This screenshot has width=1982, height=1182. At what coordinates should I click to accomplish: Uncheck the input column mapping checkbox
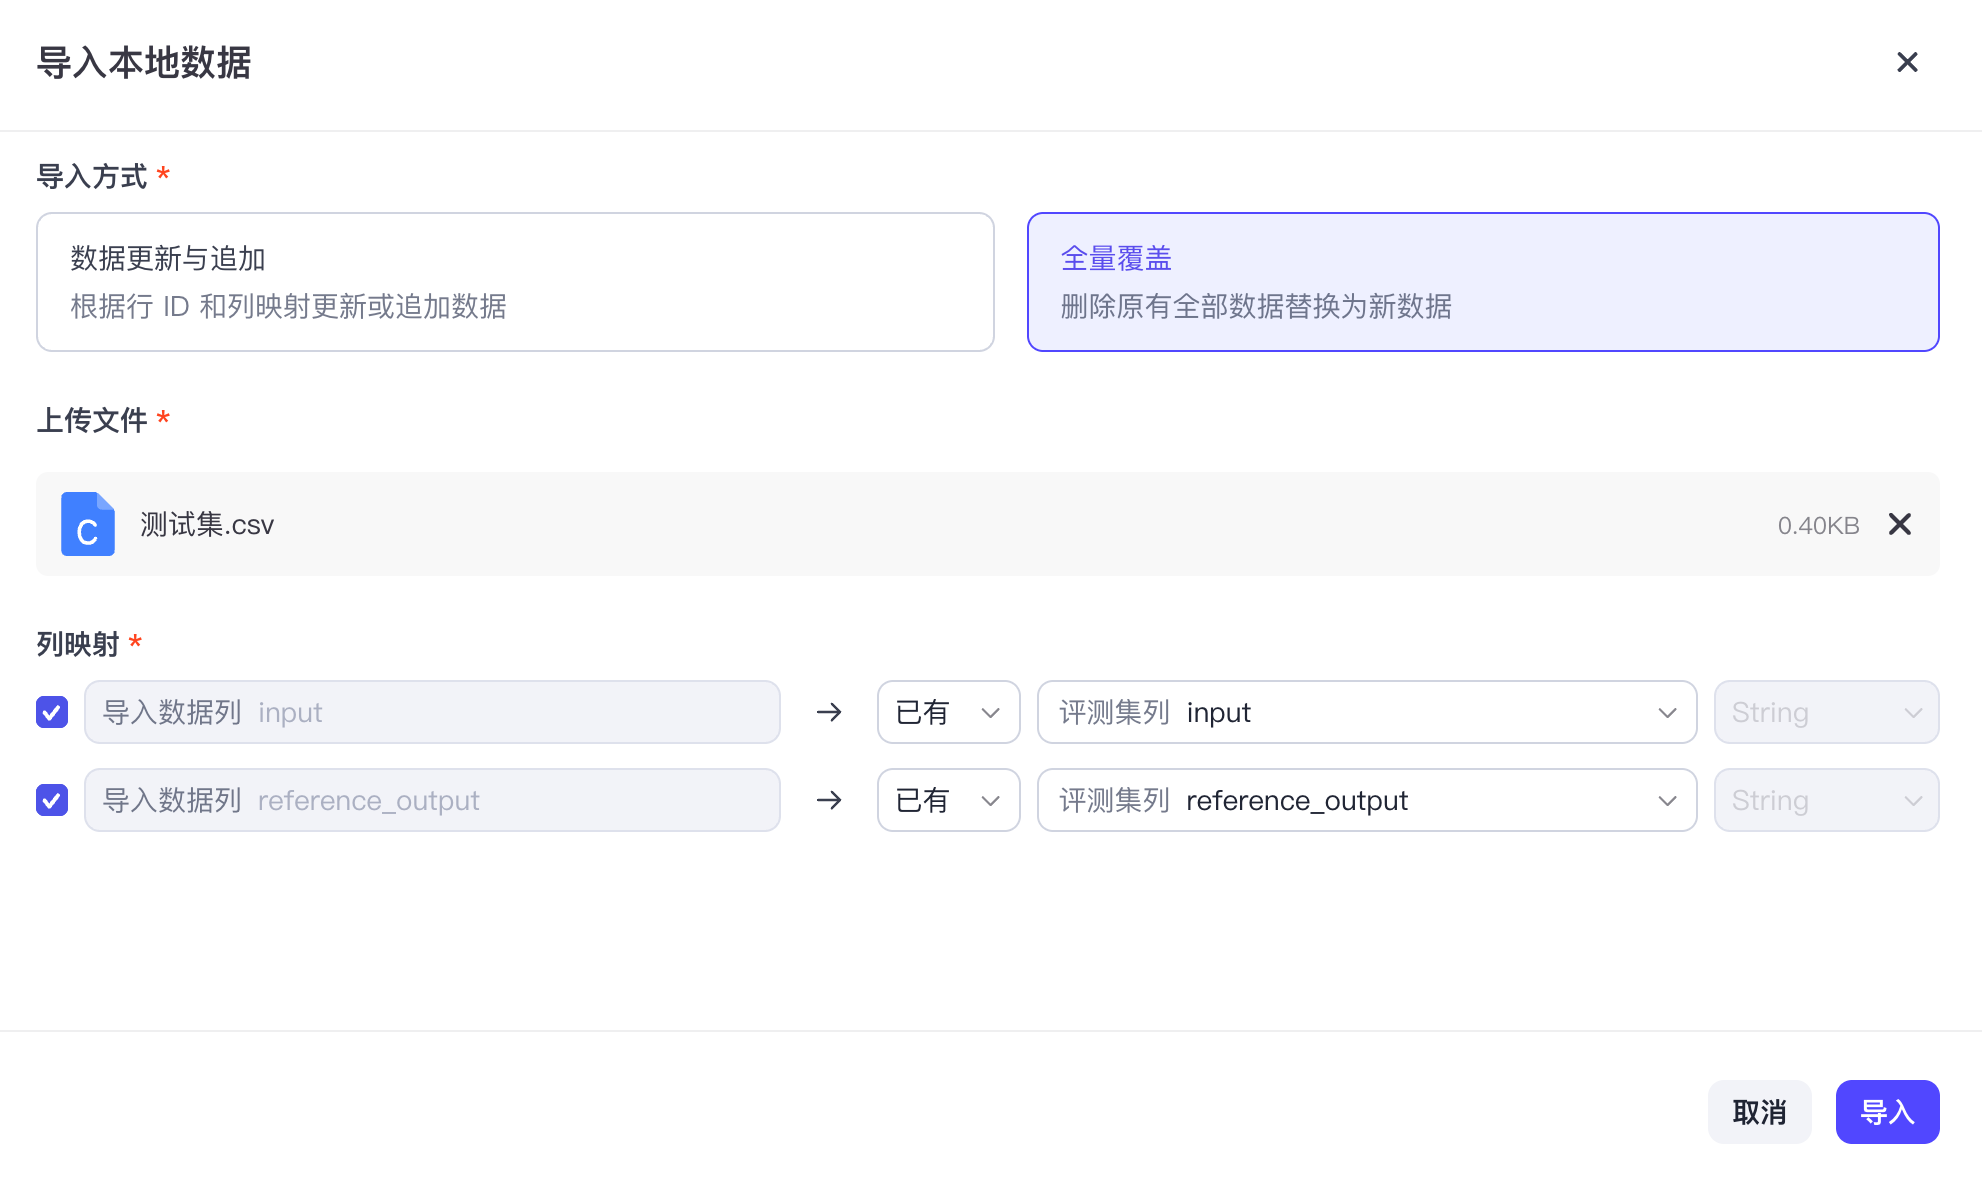tap(52, 712)
